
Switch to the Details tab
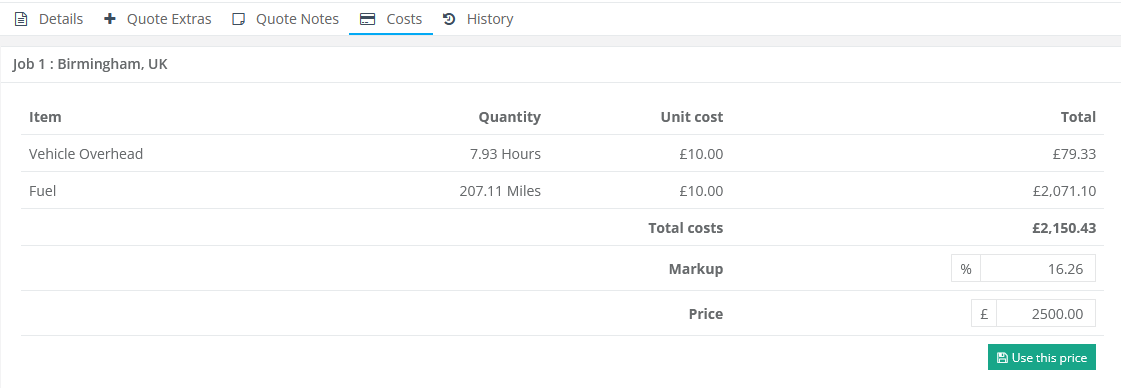49,19
